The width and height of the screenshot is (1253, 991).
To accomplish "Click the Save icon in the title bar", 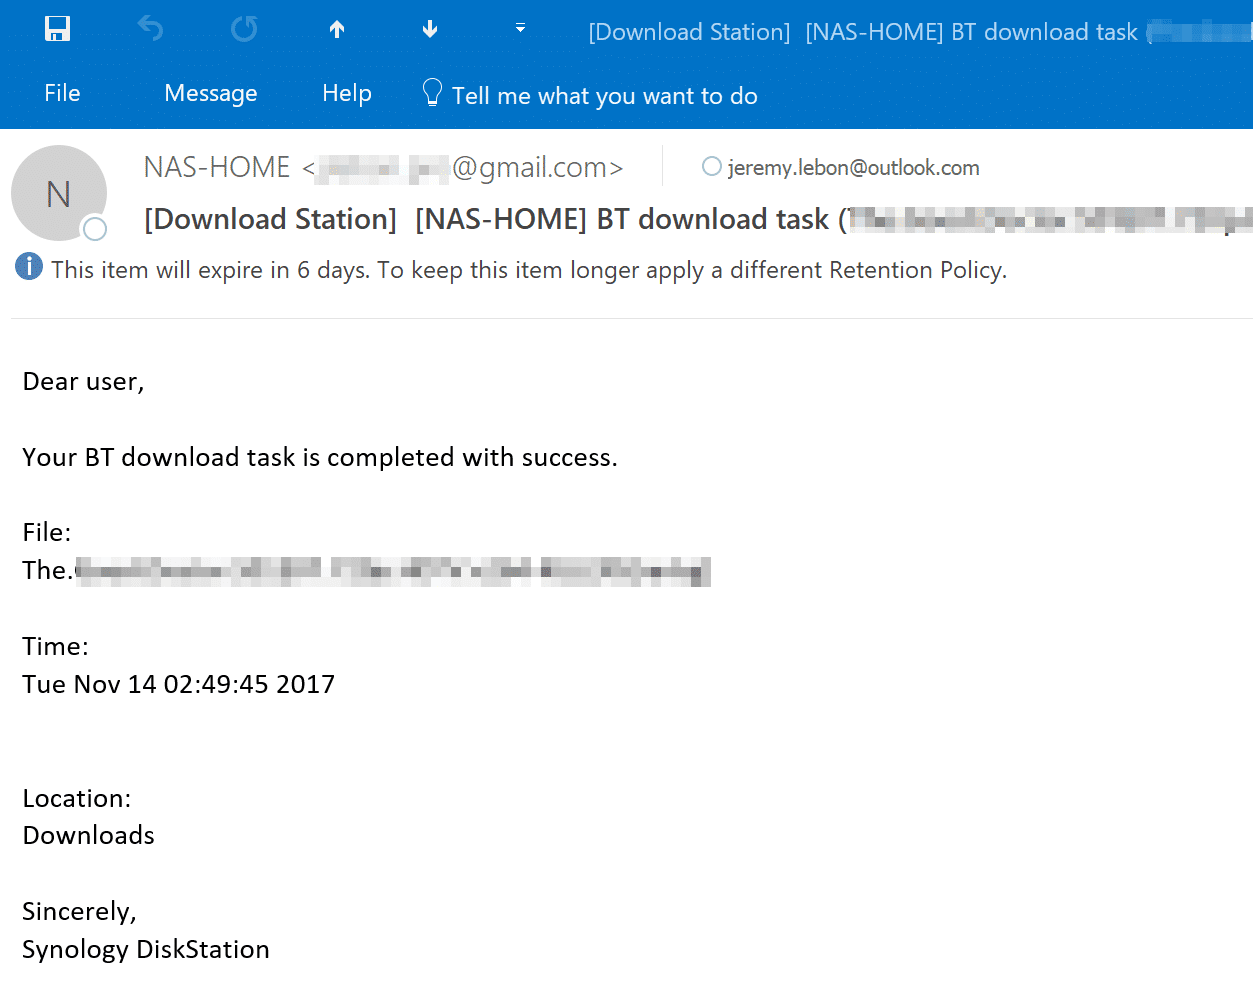I will click(57, 29).
